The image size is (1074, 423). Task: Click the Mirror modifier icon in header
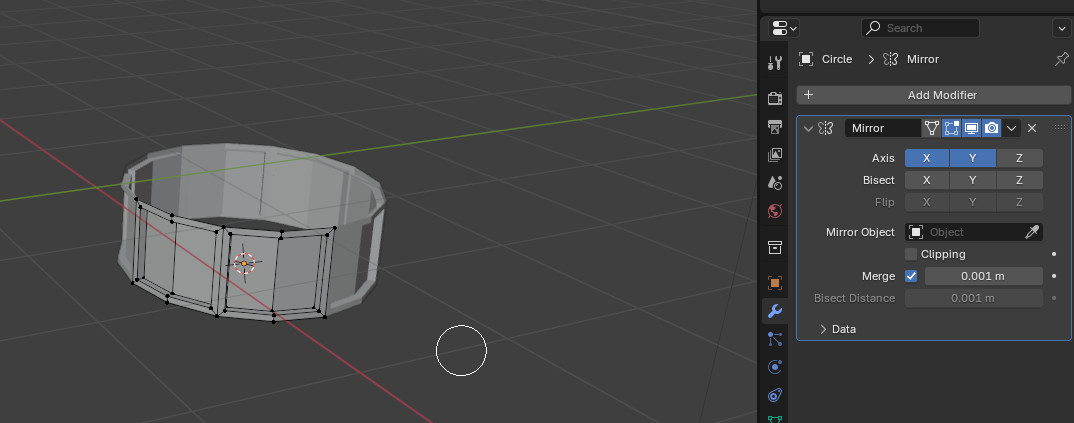click(x=826, y=128)
